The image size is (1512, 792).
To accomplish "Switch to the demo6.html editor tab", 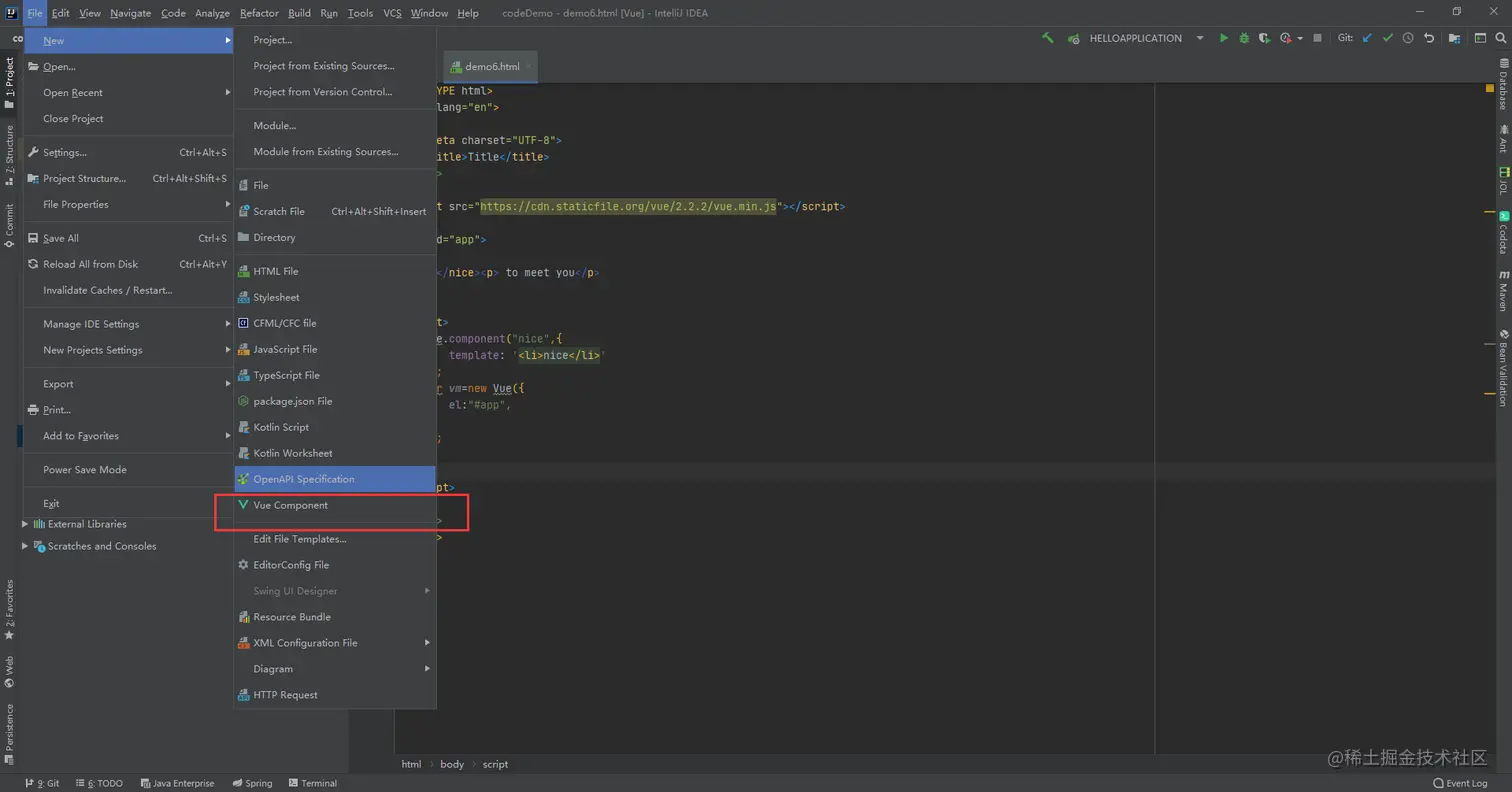I will click(491, 67).
